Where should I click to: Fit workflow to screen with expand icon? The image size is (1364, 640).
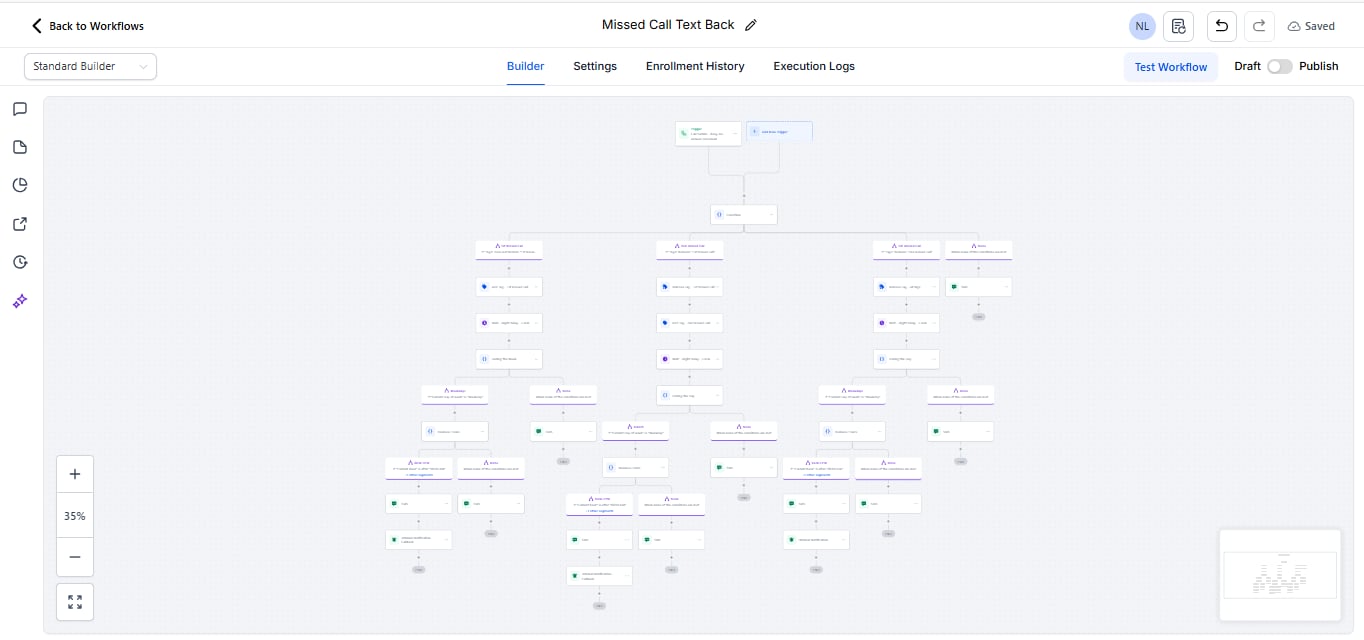click(75, 602)
